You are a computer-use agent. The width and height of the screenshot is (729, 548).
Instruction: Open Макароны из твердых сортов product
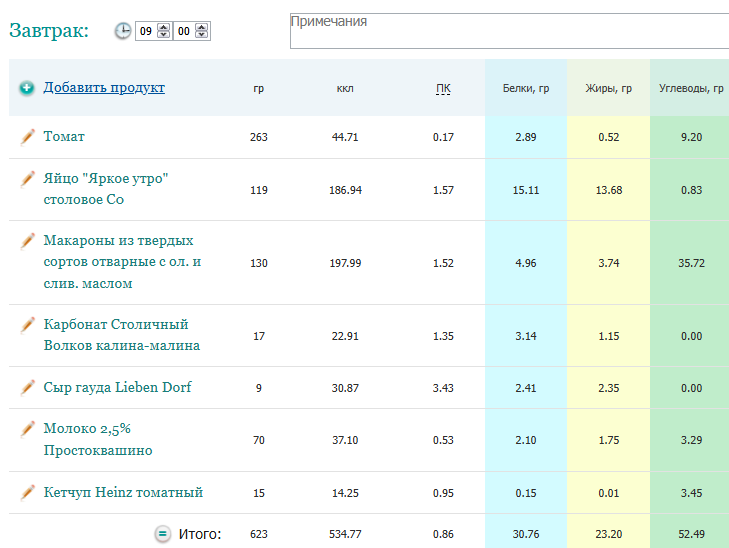(x=122, y=262)
